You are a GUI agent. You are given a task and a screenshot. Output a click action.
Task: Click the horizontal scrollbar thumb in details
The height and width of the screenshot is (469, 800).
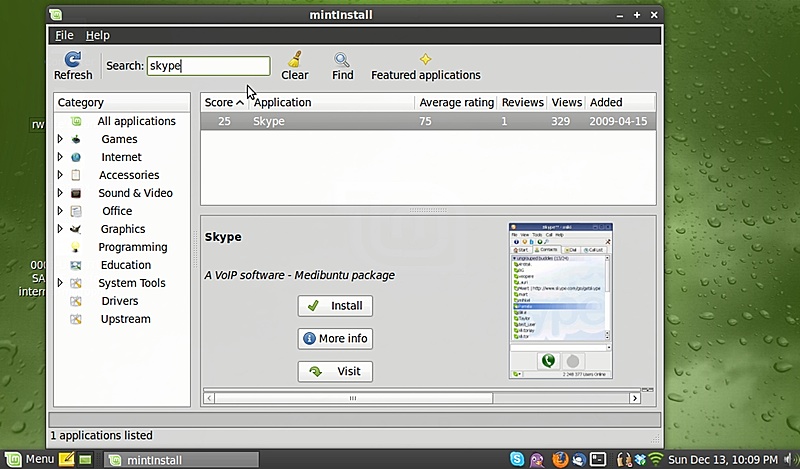click(353, 398)
